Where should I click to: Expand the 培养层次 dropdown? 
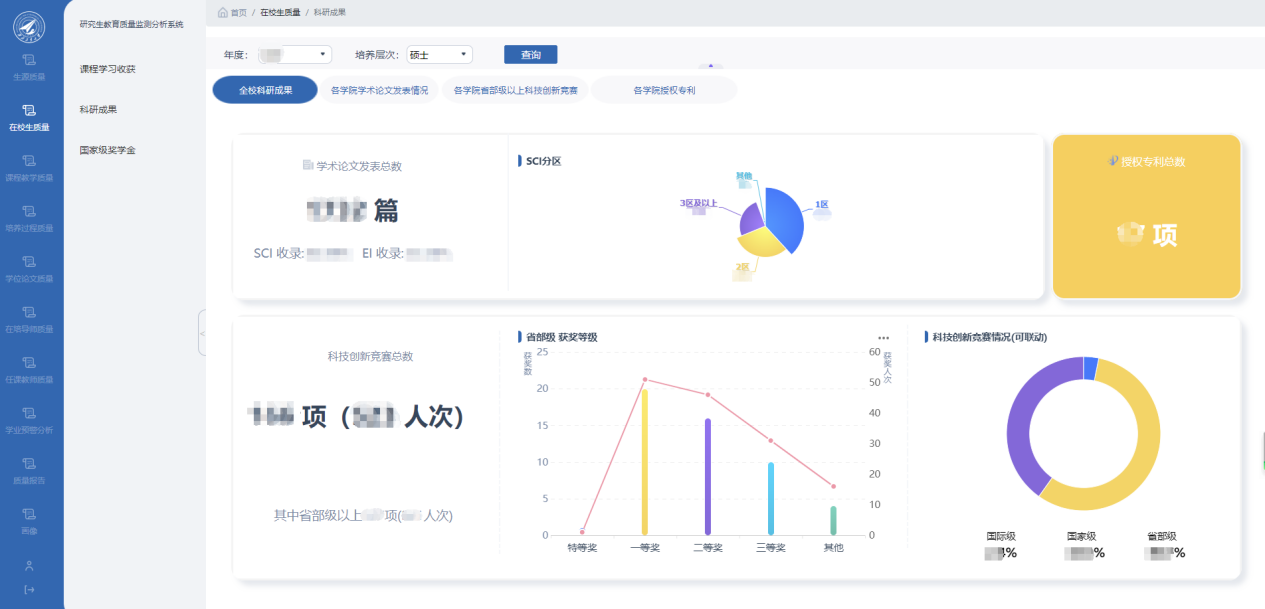coord(439,55)
